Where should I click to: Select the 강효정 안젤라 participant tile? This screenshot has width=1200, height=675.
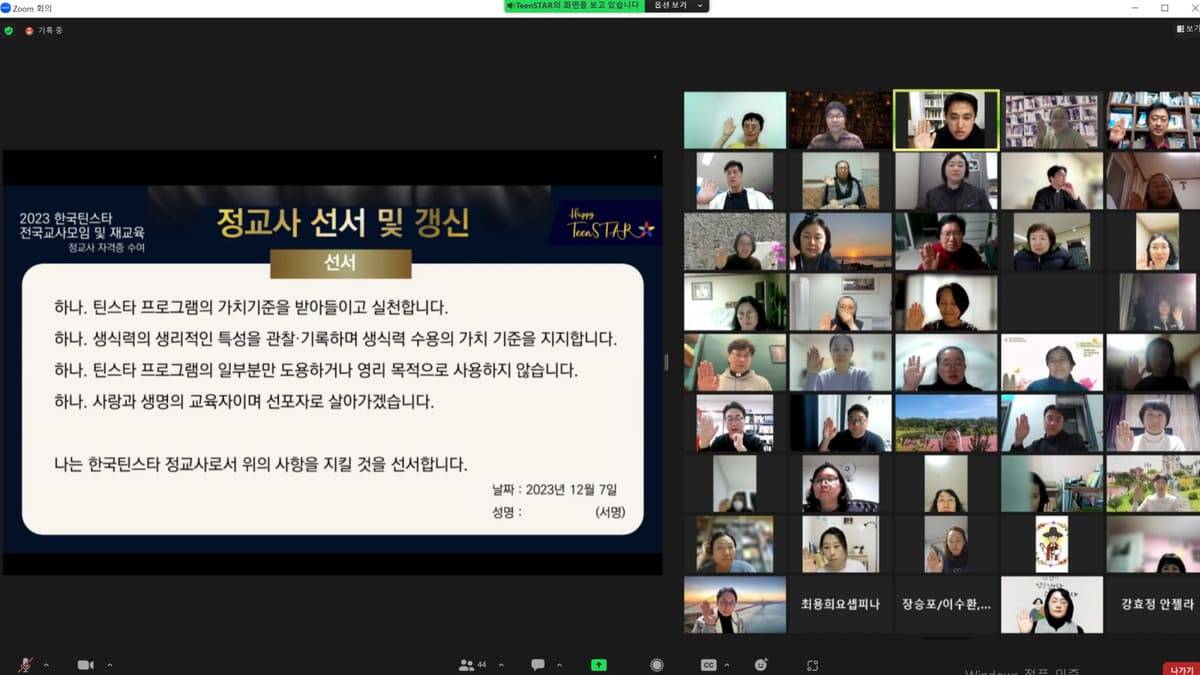click(1158, 605)
